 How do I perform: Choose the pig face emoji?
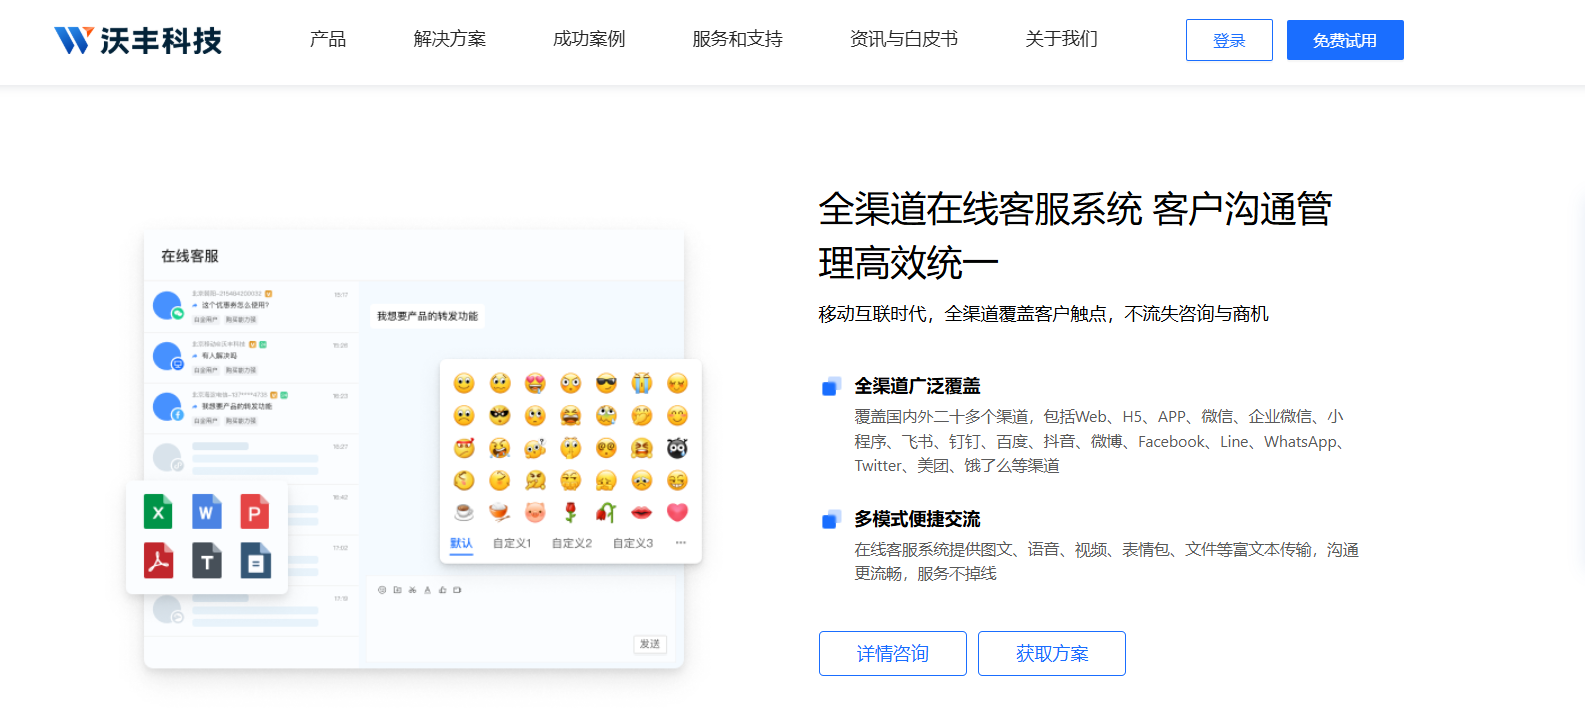click(x=535, y=512)
